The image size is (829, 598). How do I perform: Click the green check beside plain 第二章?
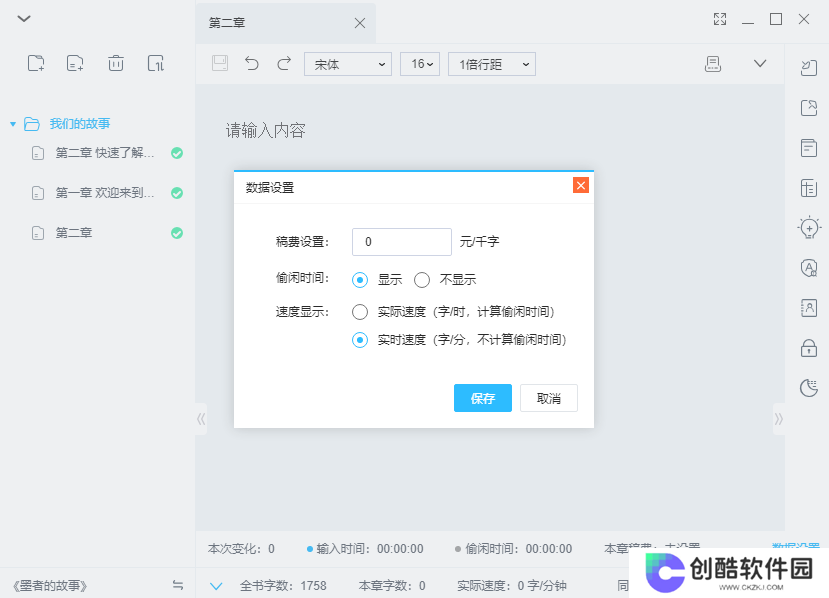(177, 233)
